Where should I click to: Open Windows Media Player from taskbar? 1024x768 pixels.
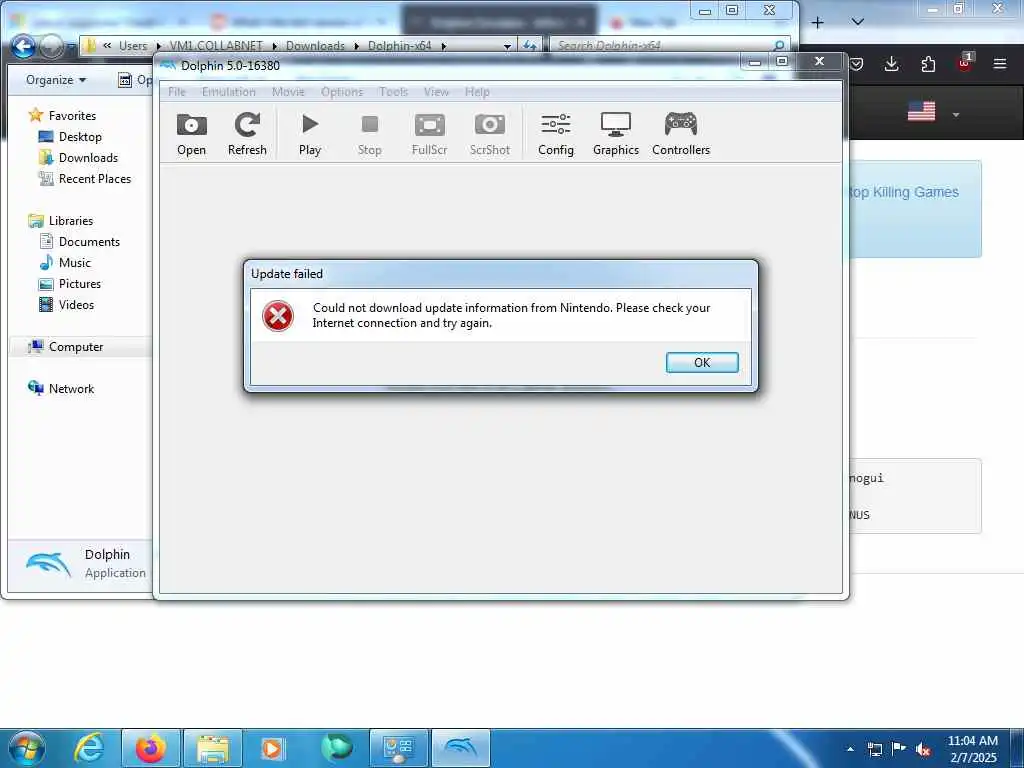coord(272,748)
